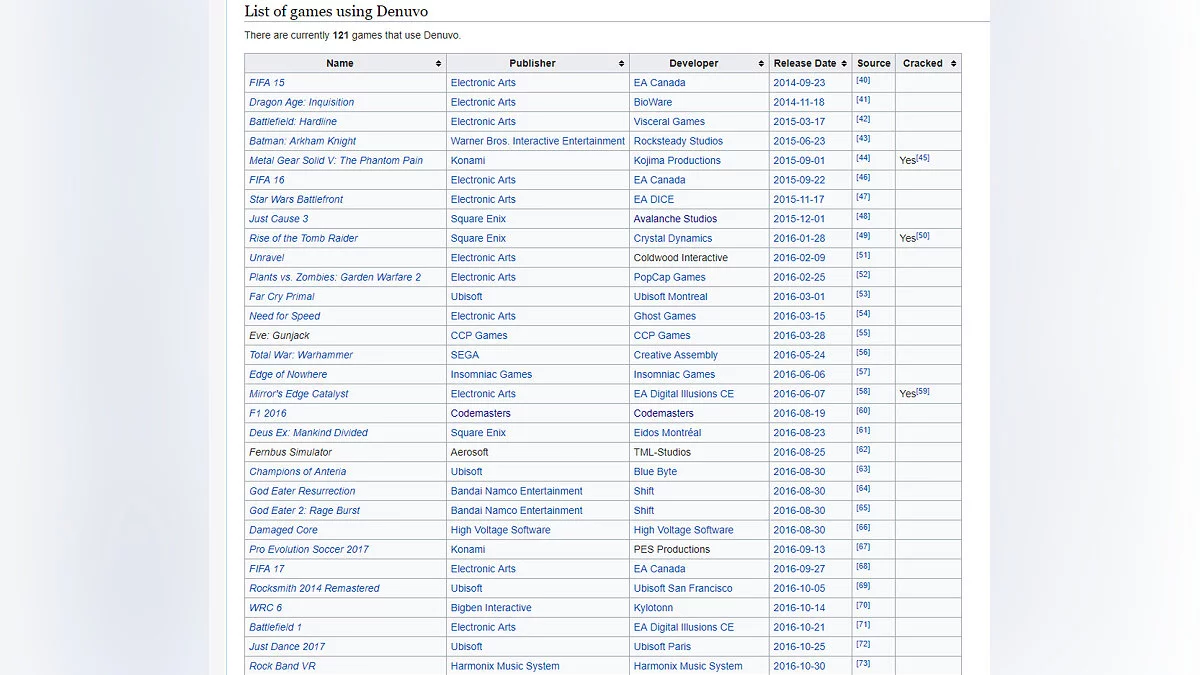This screenshot has height=675, width=1200.
Task: Open God Eater Resurrection link
Action: point(302,492)
